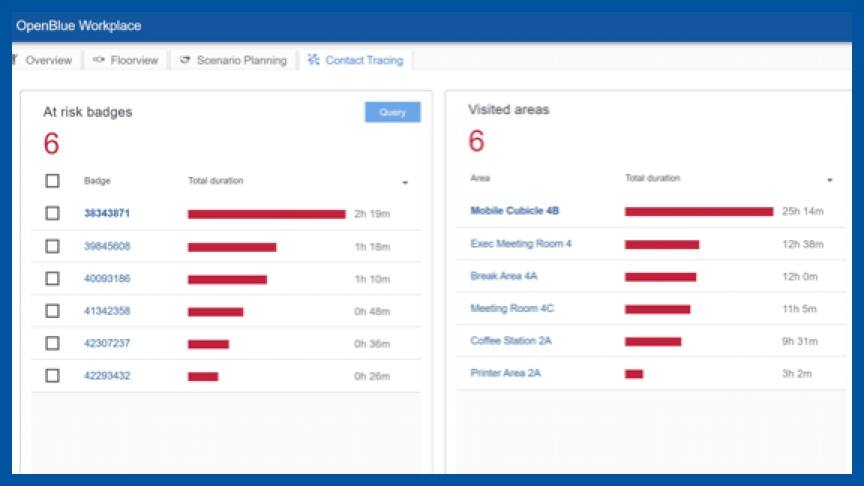Click the duration bar for Printer Area 2A

(x=634, y=374)
